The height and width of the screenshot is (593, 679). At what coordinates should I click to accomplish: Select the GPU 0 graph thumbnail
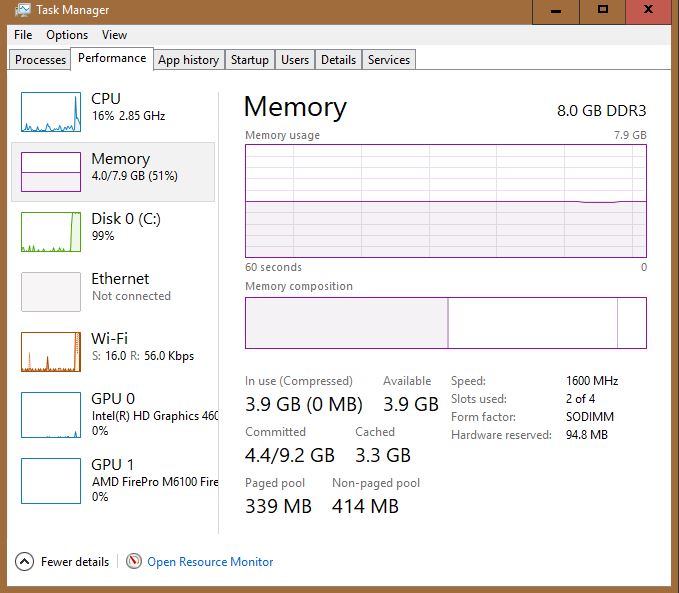click(x=51, y=415)
